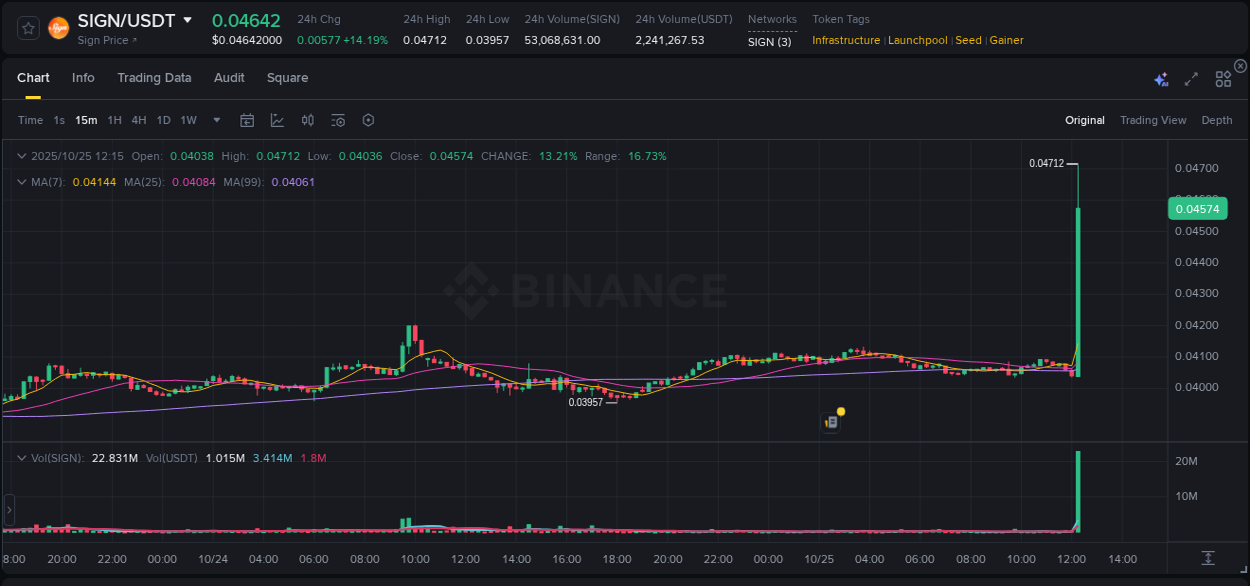Viewport: 1250px width, 586px height.
Task: Toggle the favorite star for SIGN/USDT
Action: pyautogui.click(x=27, y=28)
